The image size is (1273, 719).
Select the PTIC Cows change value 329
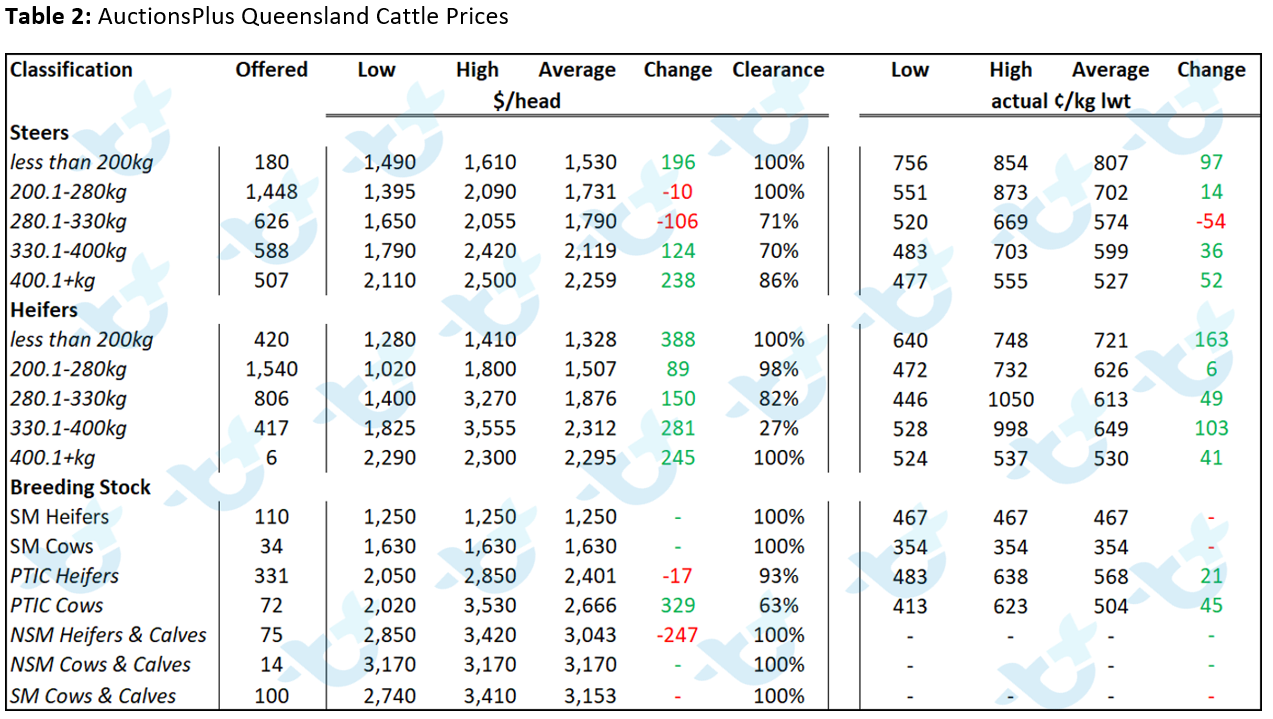[x=677, y=605]
